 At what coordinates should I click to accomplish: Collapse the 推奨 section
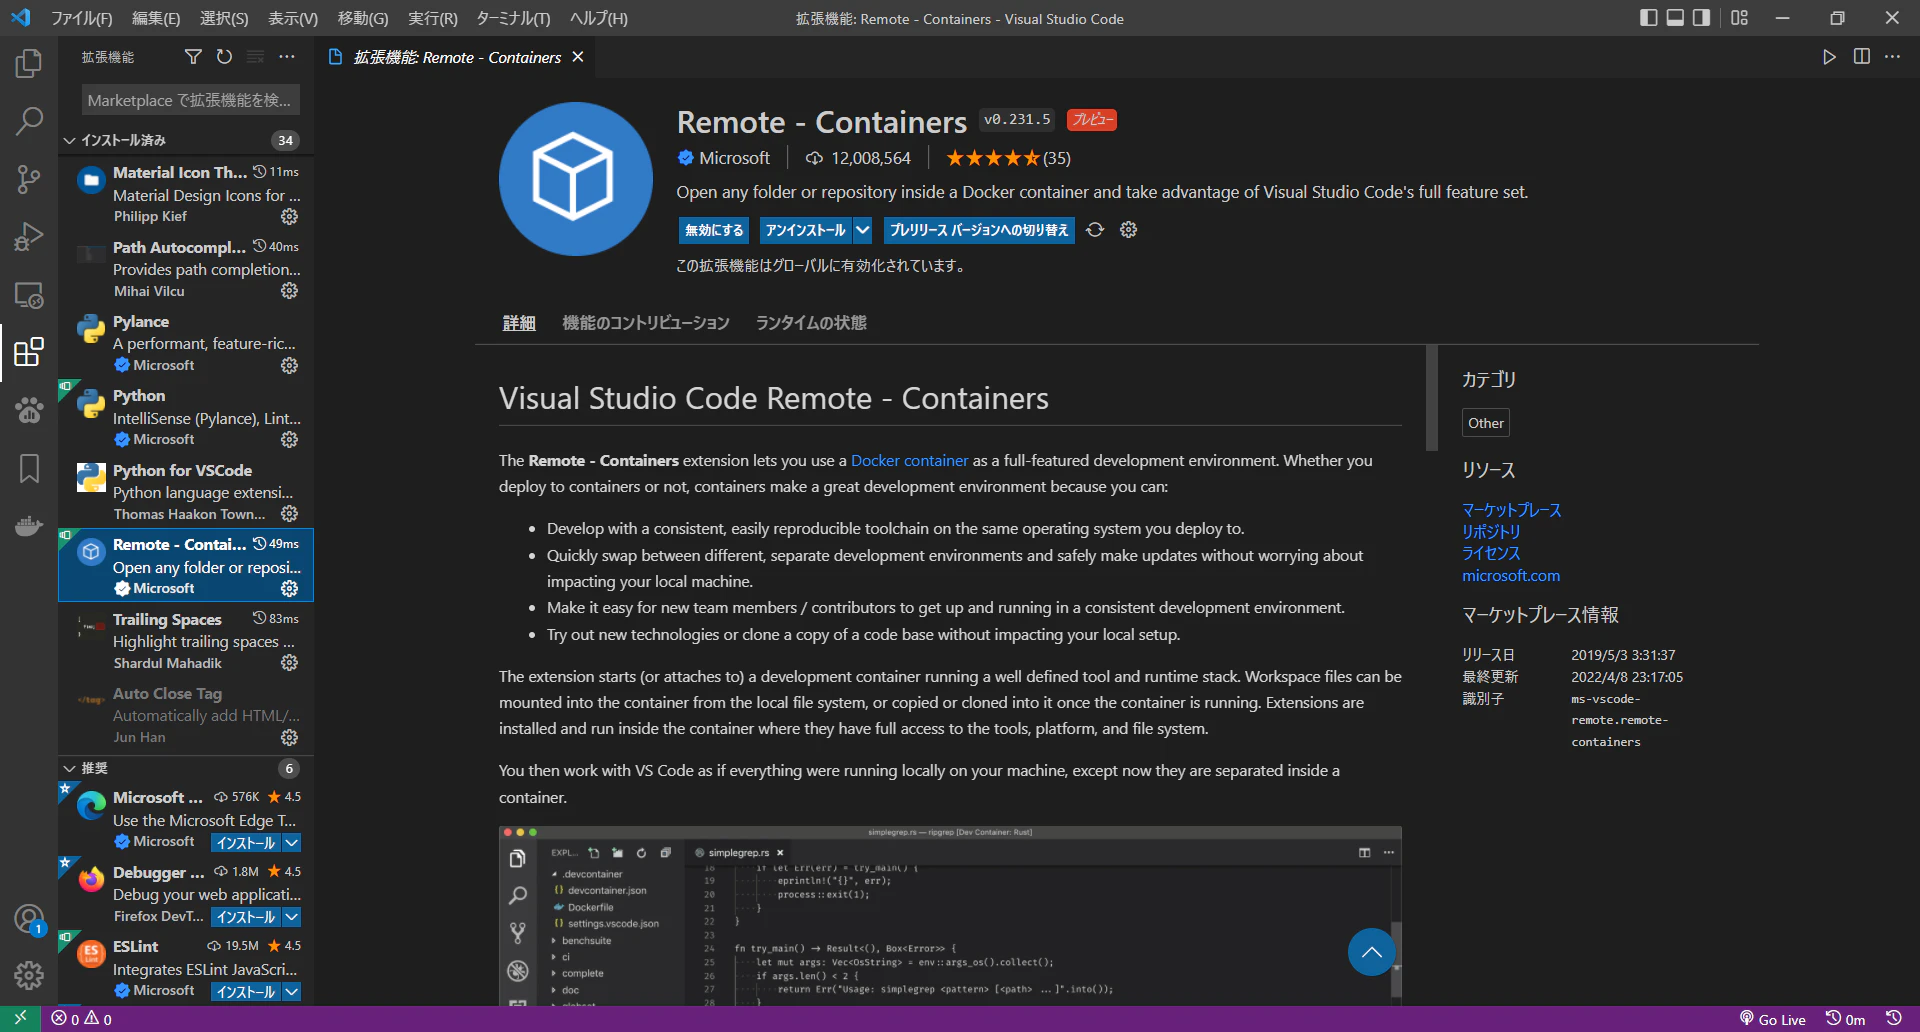click(186, 768)
